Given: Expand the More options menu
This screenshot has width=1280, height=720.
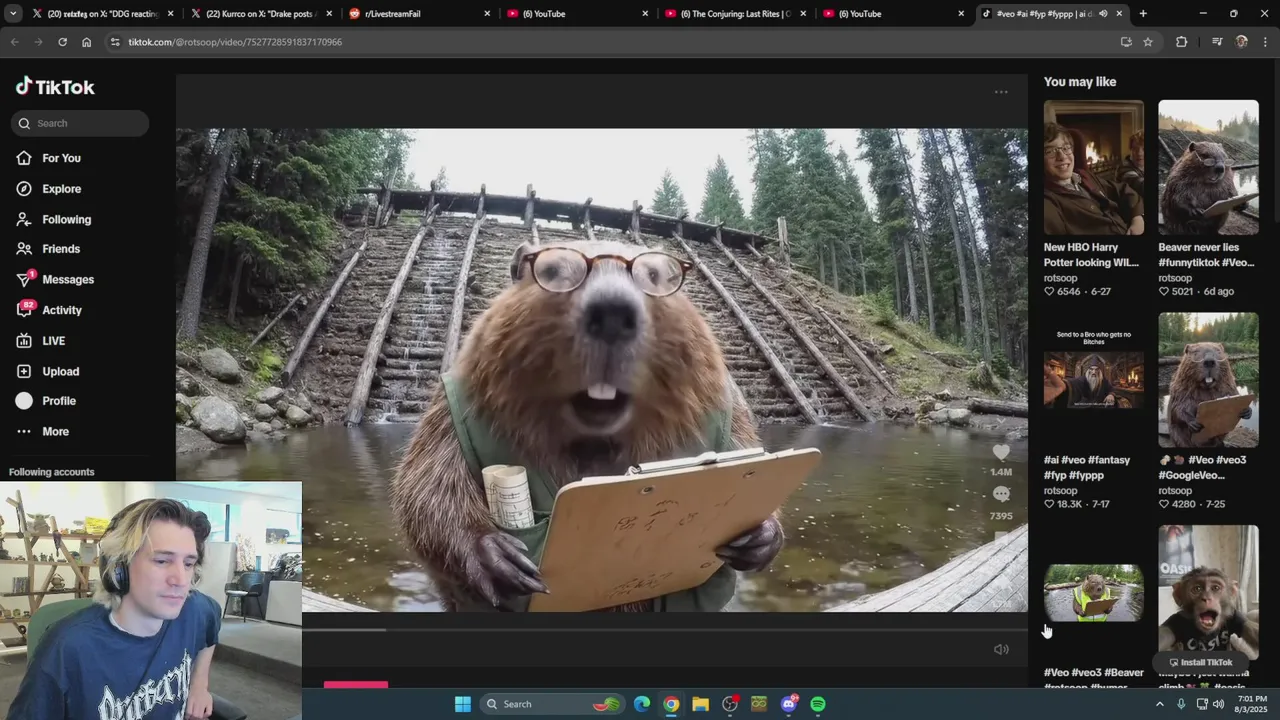Looking at the screenshot, I should click(55, 432).
